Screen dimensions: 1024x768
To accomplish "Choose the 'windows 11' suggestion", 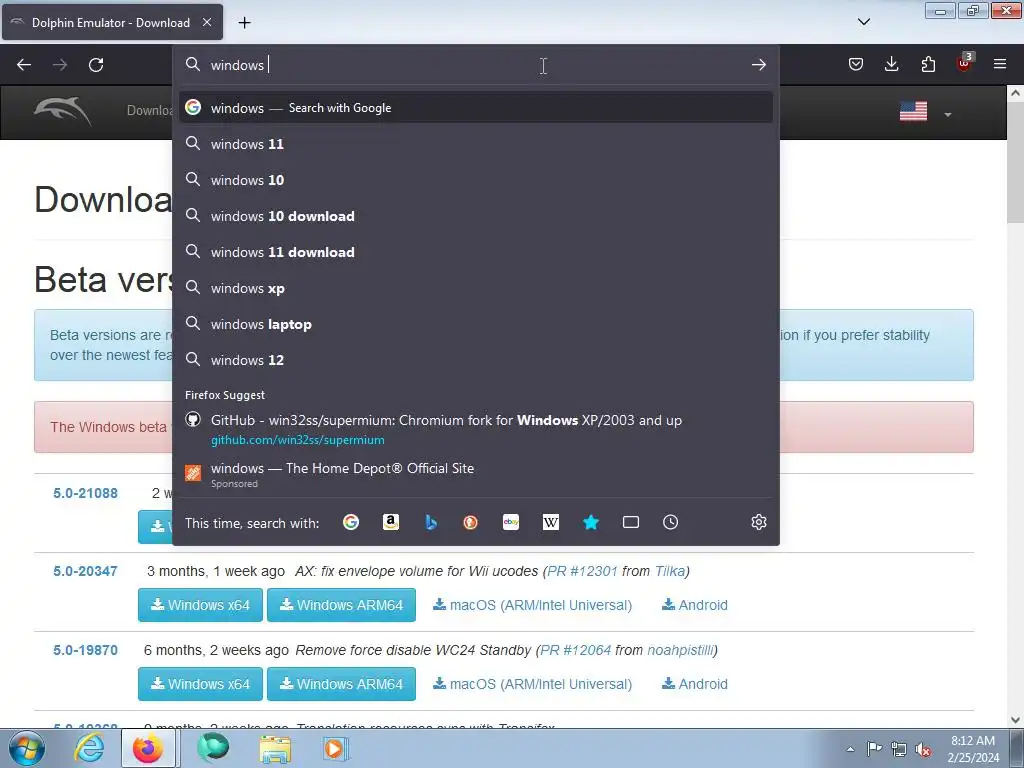I will (476, 144).
